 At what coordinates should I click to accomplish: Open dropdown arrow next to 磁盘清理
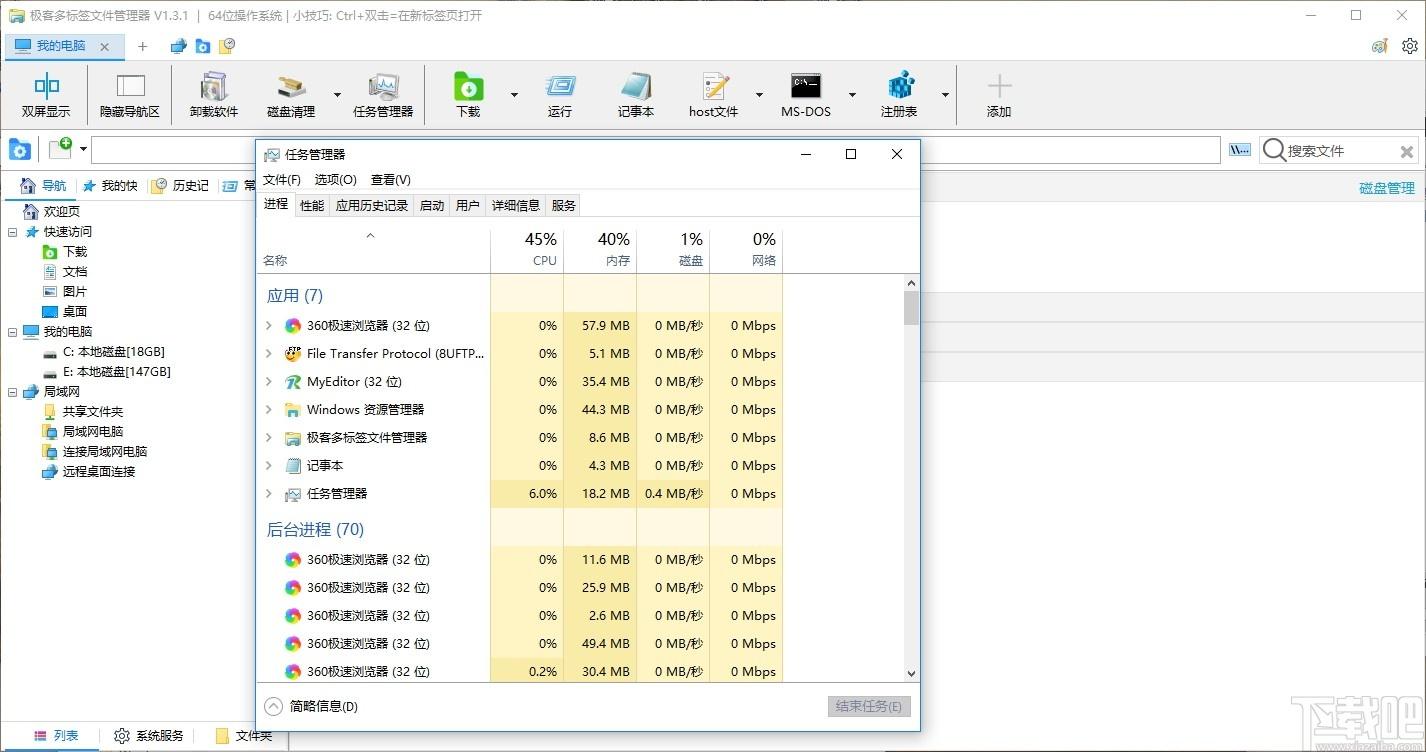point(336,95)
